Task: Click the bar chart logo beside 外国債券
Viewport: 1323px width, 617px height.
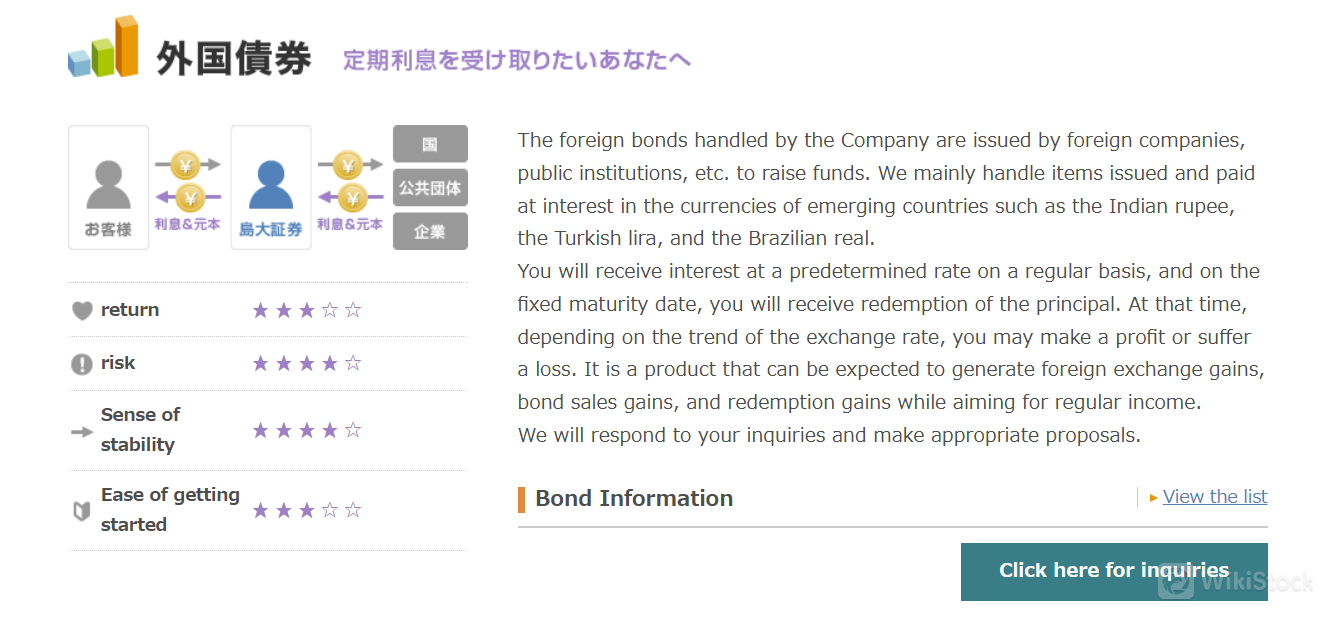Action: [x=101, y=48]
